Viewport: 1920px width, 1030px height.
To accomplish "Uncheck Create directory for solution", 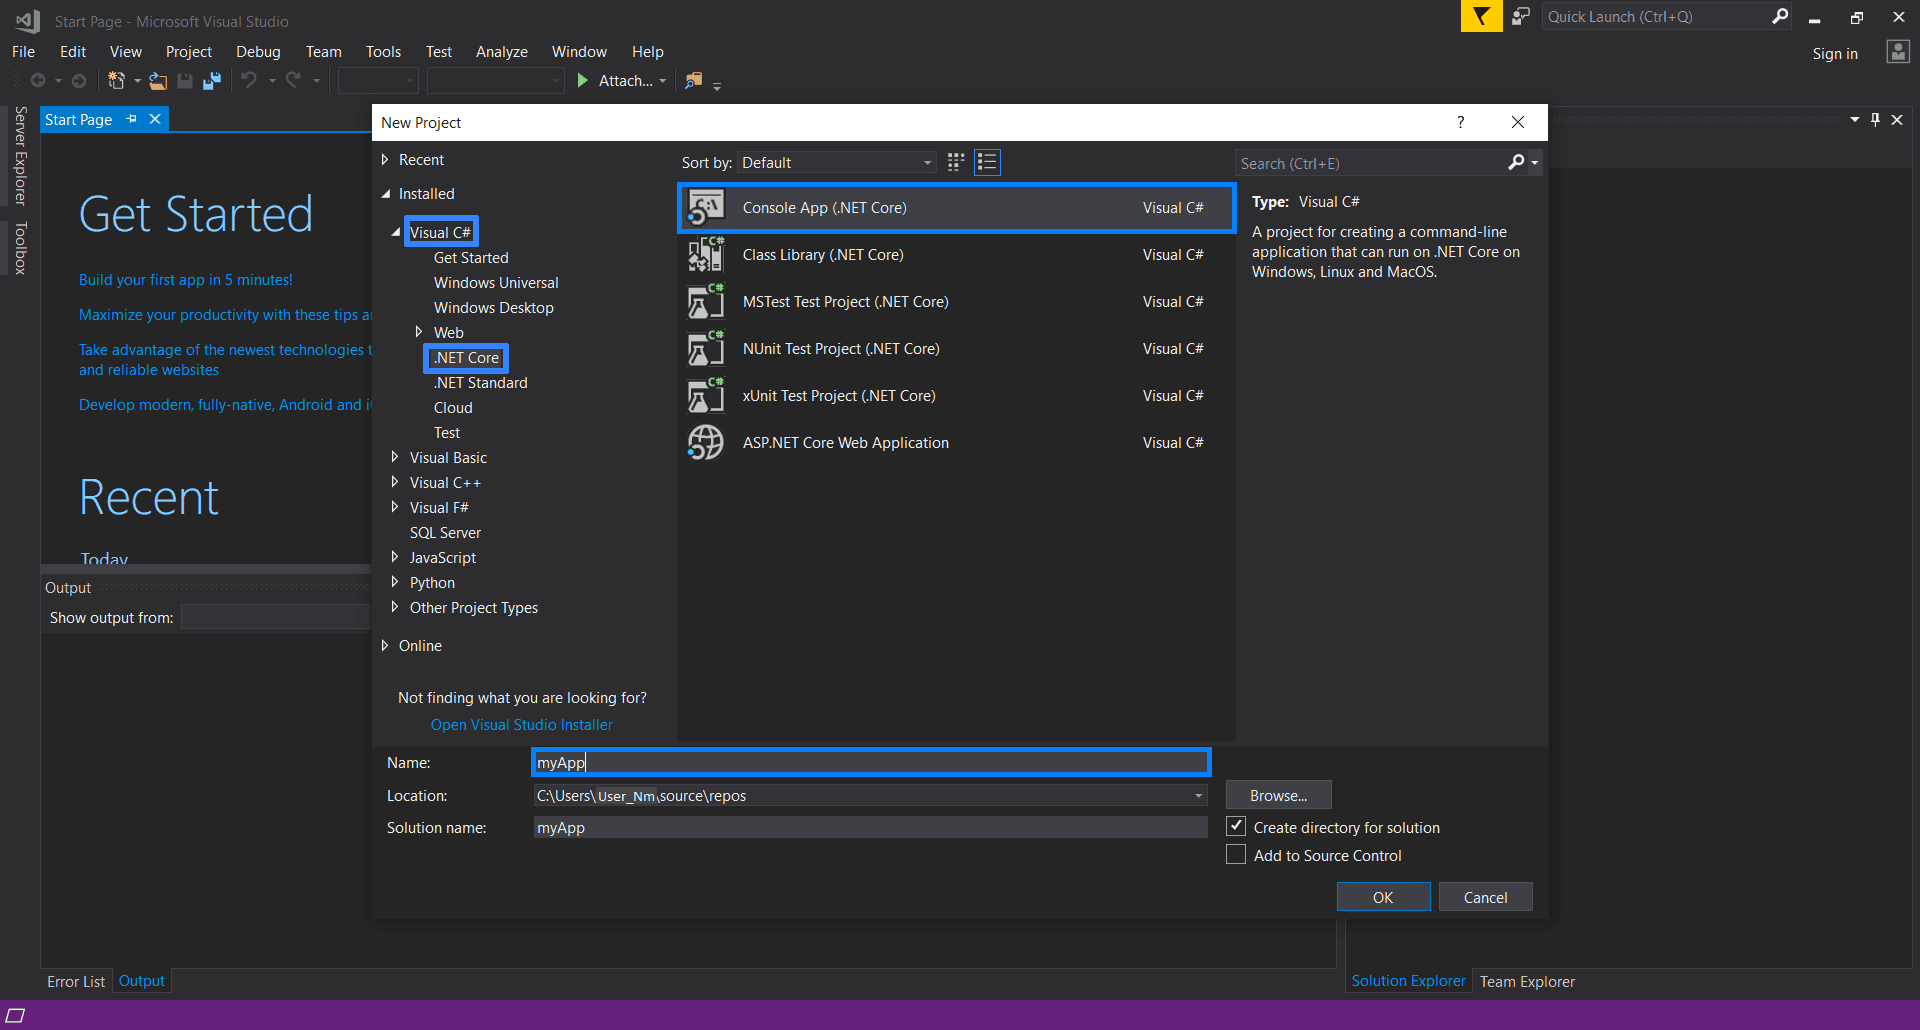I will [1236, 827].
